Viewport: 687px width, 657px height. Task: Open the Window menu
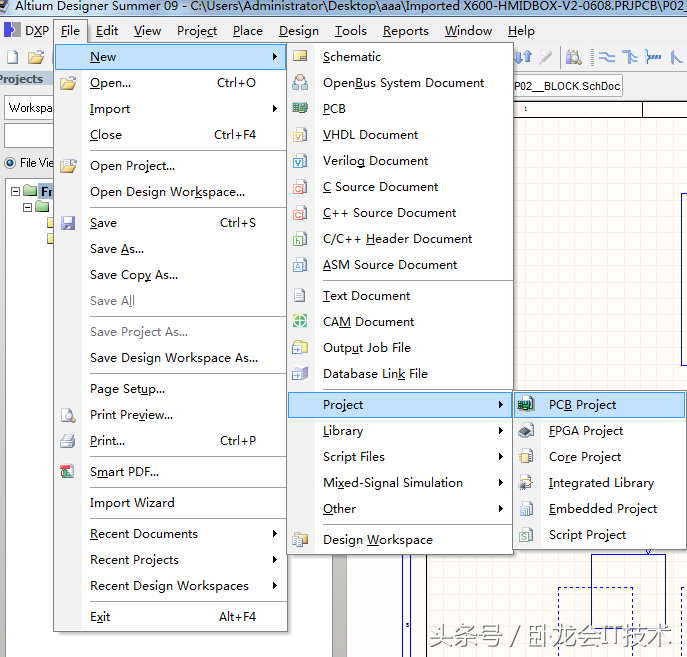point(468,31)
